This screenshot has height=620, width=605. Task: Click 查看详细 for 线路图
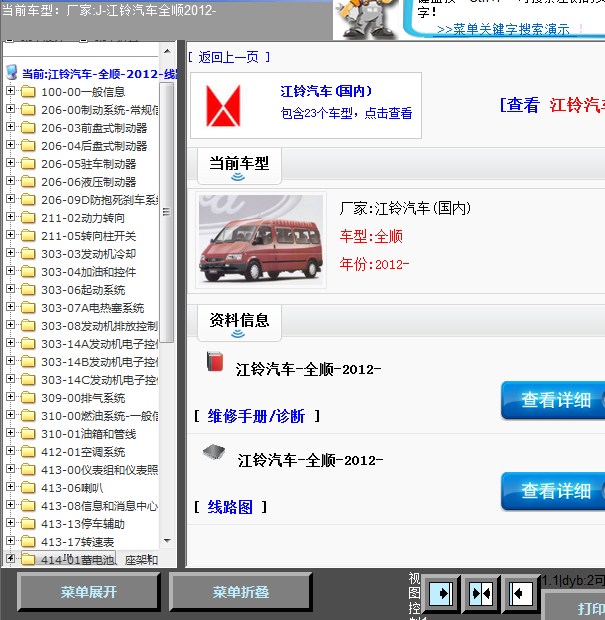tap(553, 491)
